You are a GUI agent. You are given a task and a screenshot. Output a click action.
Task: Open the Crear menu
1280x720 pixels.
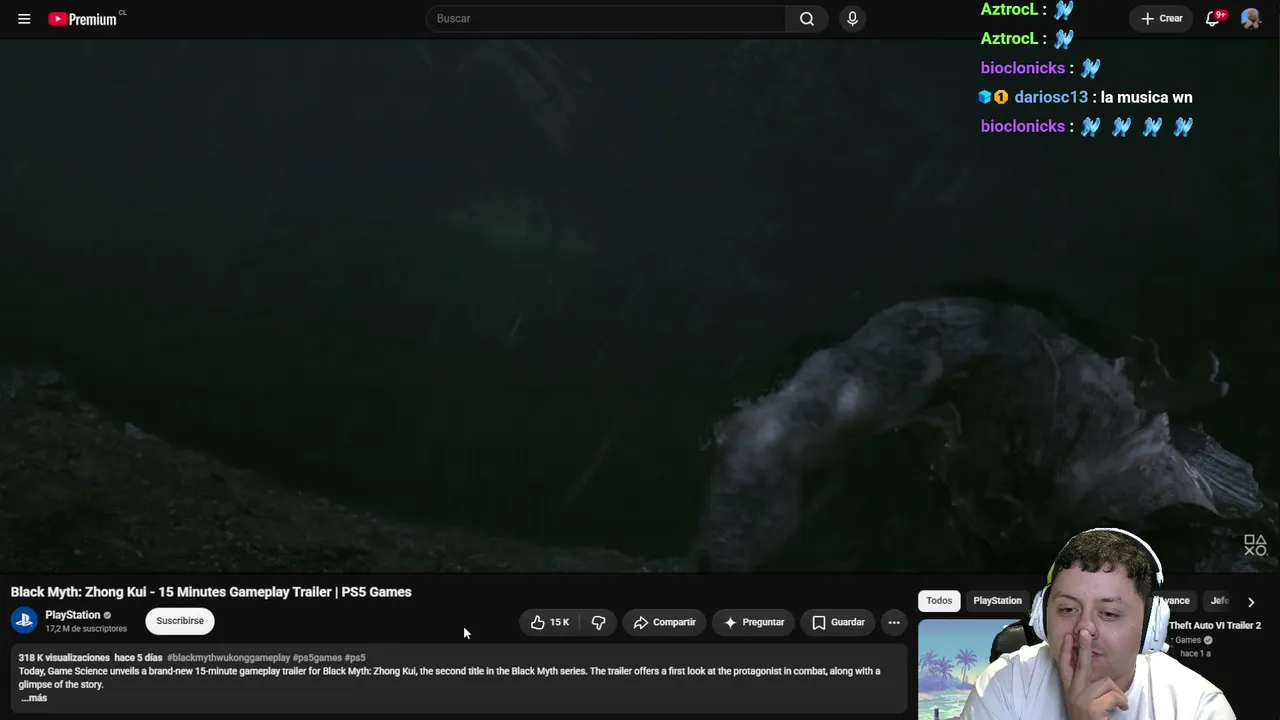(x=1161, y=19)
